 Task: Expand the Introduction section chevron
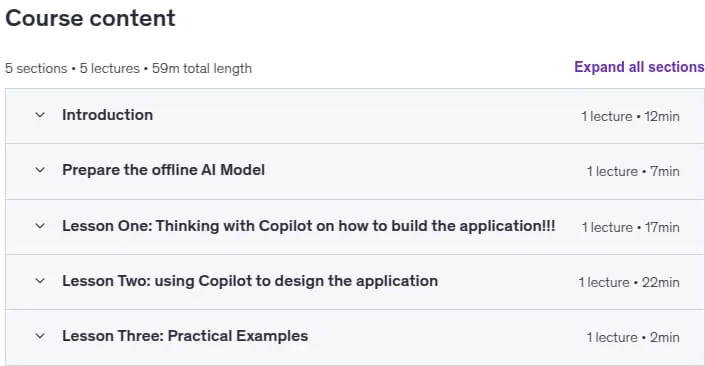(x=40, y=115)
